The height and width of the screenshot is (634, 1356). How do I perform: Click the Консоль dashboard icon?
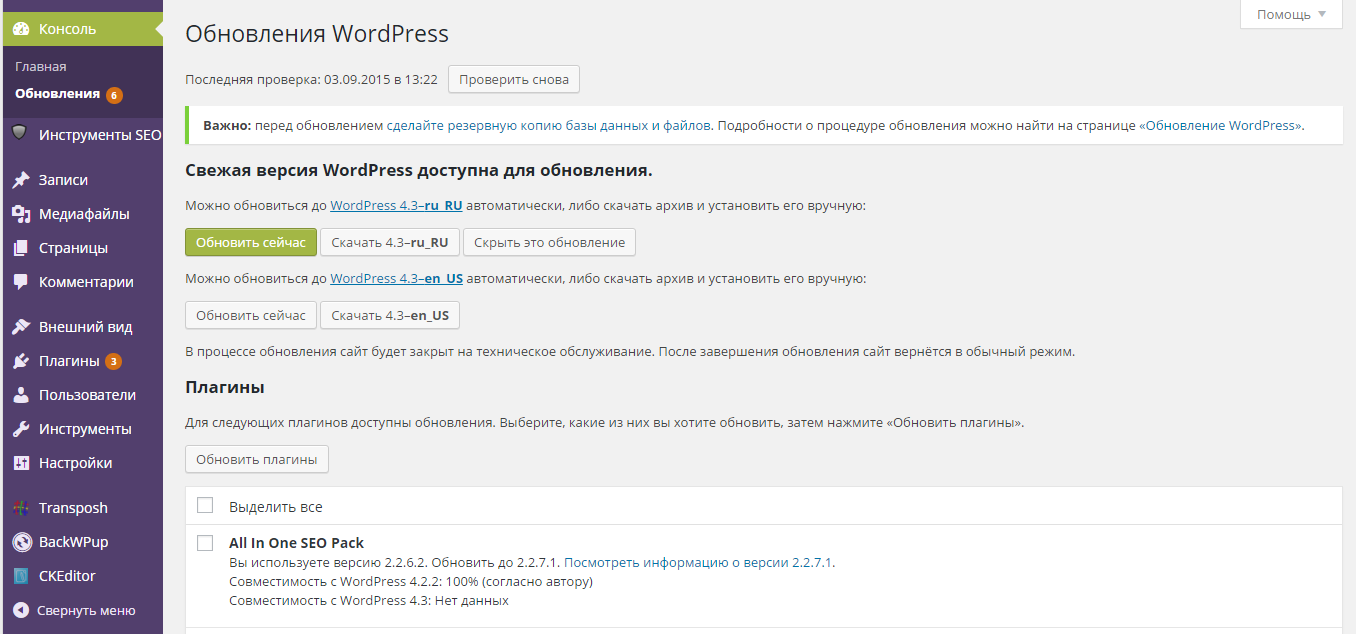click(x=20, y=29)
